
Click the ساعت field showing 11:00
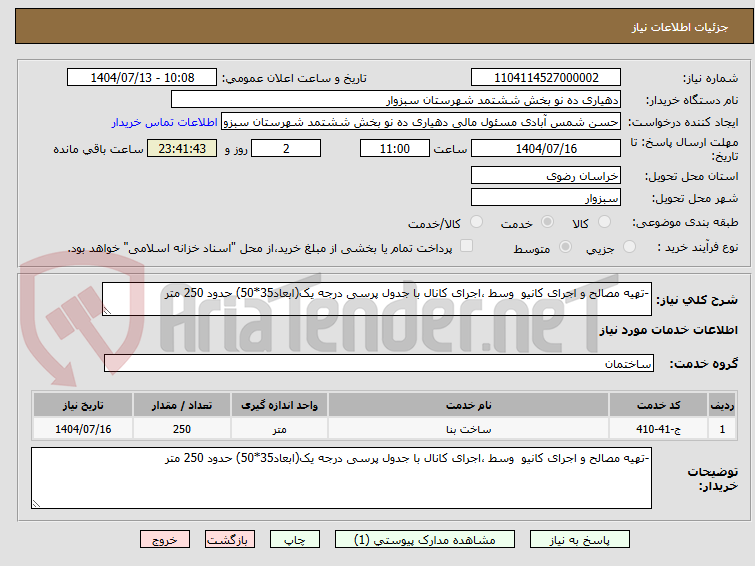(395, 148)
